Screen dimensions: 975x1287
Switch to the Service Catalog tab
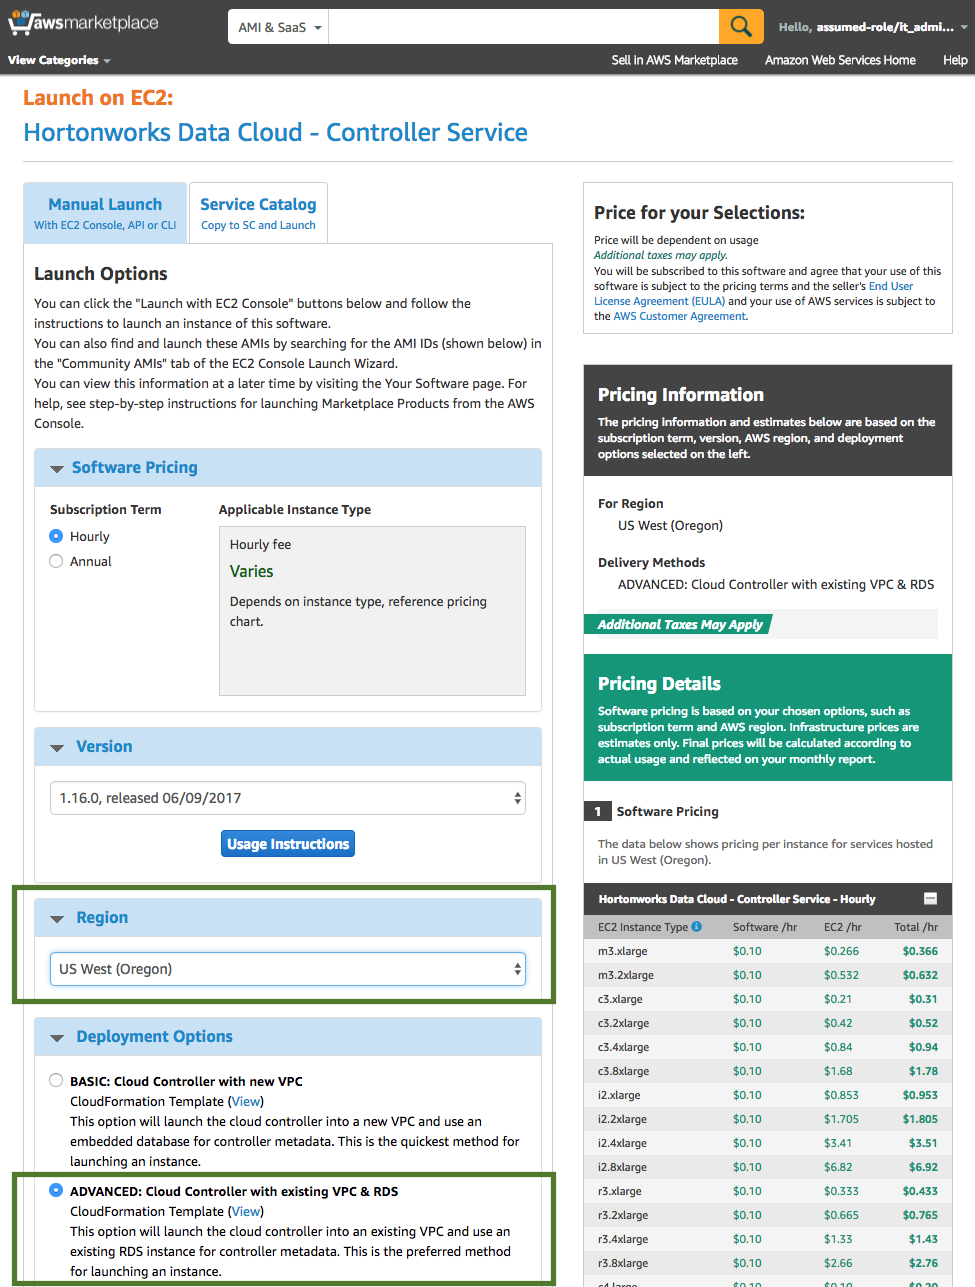click(x=258, y=212)
